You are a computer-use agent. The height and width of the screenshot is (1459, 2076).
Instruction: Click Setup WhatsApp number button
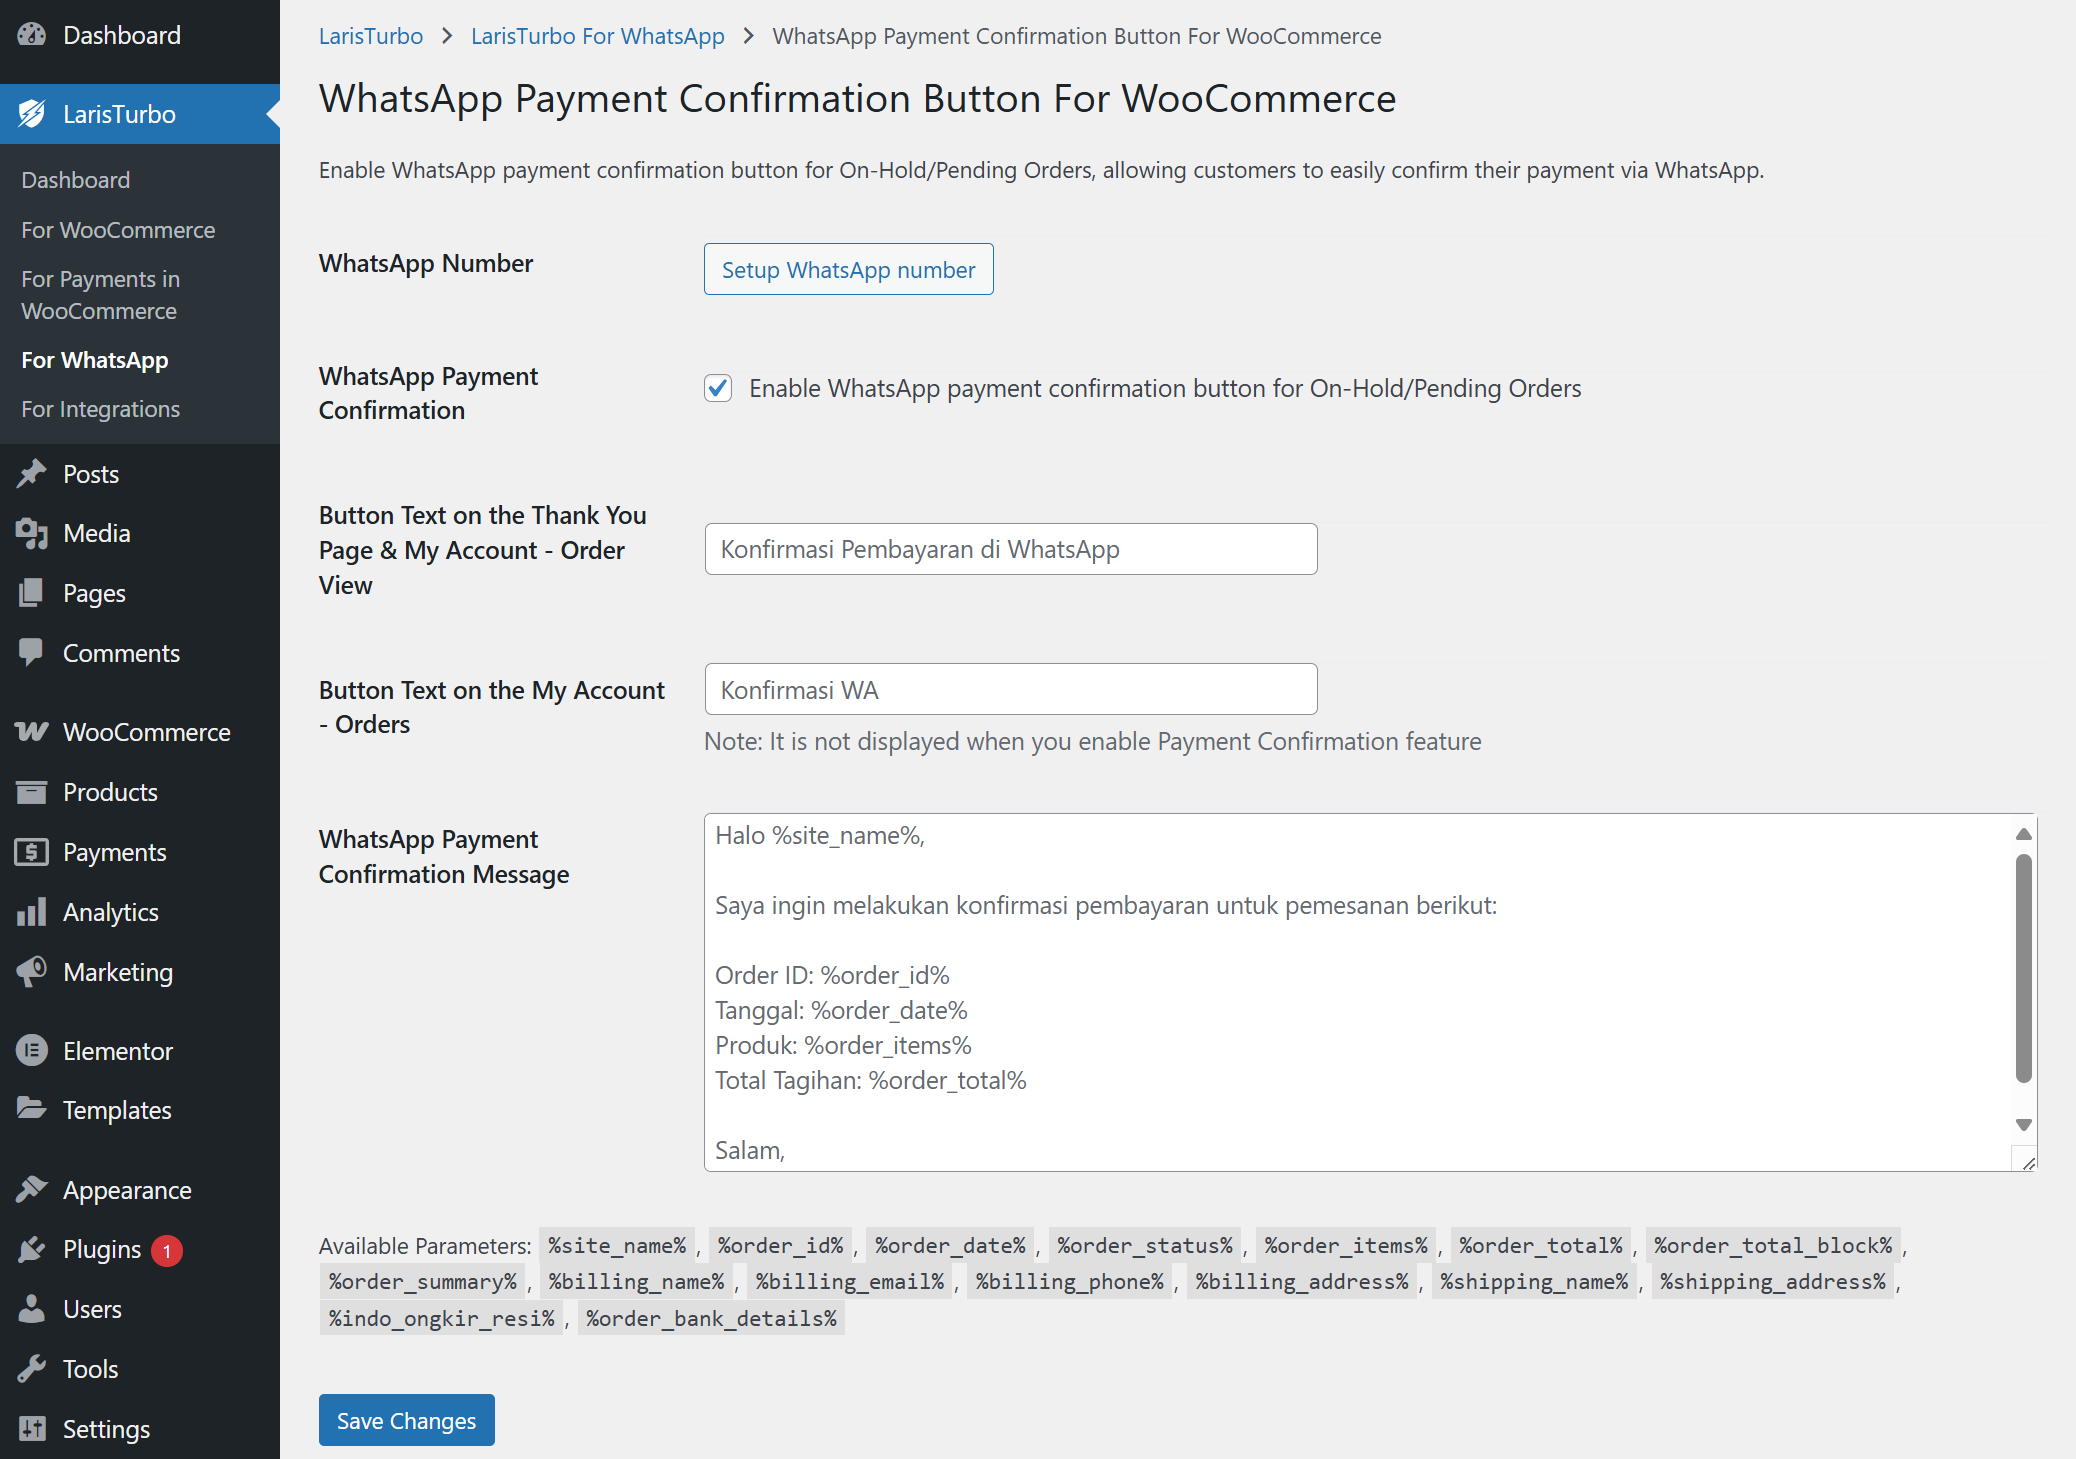848,270
